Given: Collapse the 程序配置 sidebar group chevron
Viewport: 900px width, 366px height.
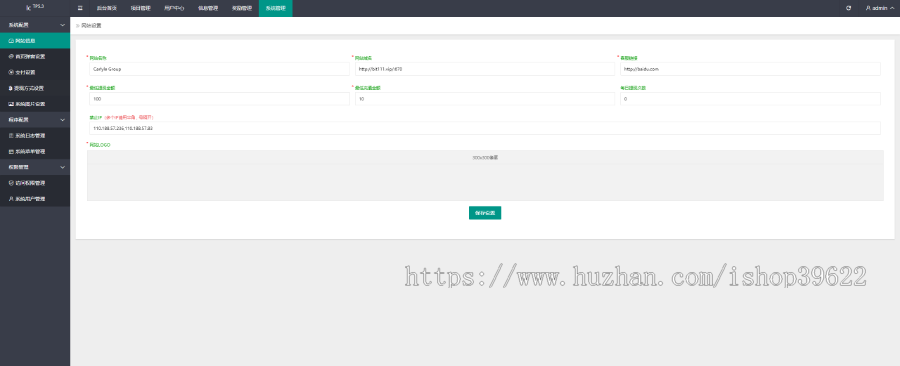Looking at the screenshot, I should click(x=62, y=120).
